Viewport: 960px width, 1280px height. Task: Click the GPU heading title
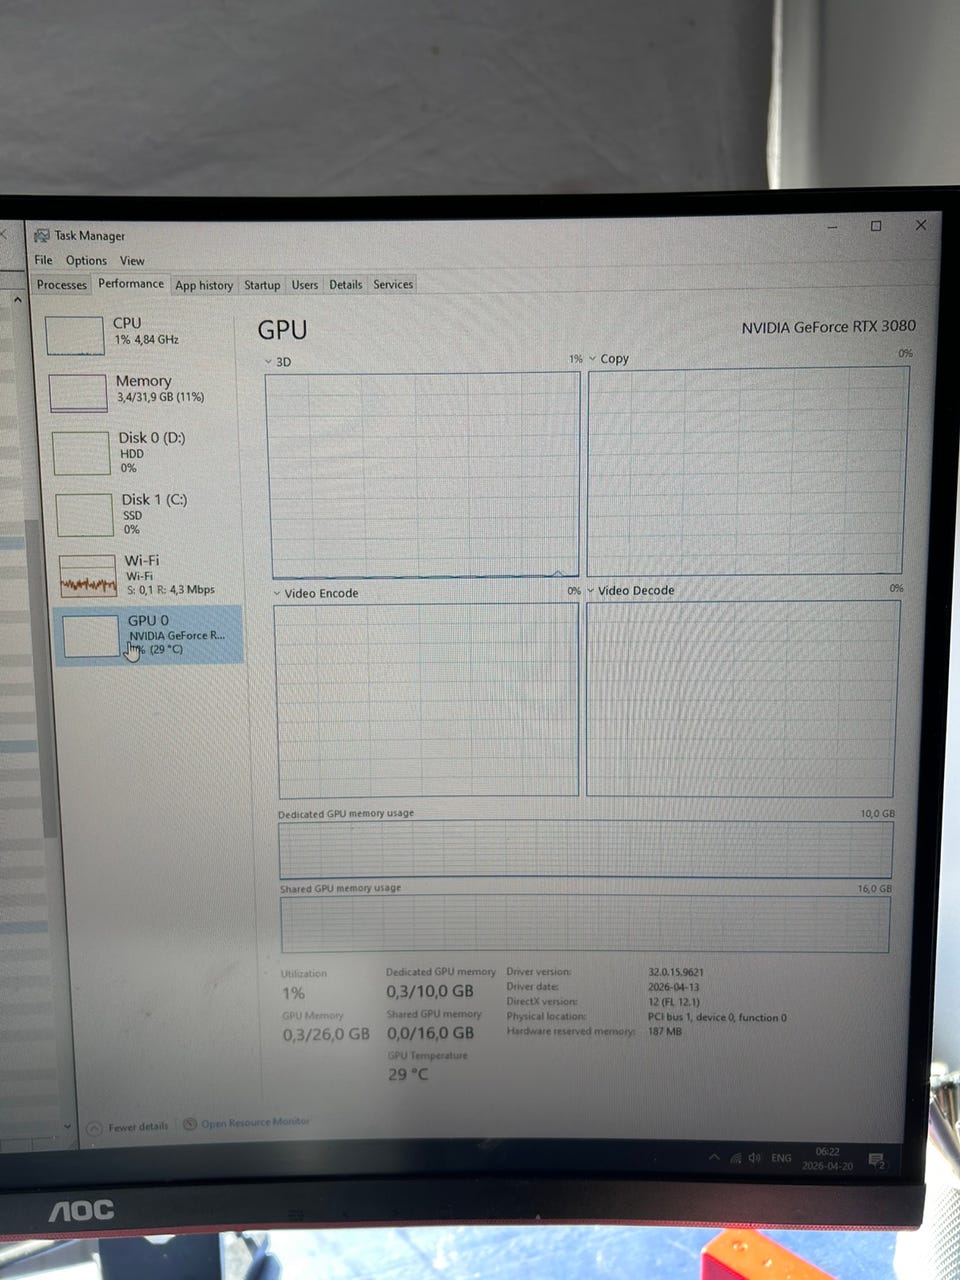pos(282,330)
